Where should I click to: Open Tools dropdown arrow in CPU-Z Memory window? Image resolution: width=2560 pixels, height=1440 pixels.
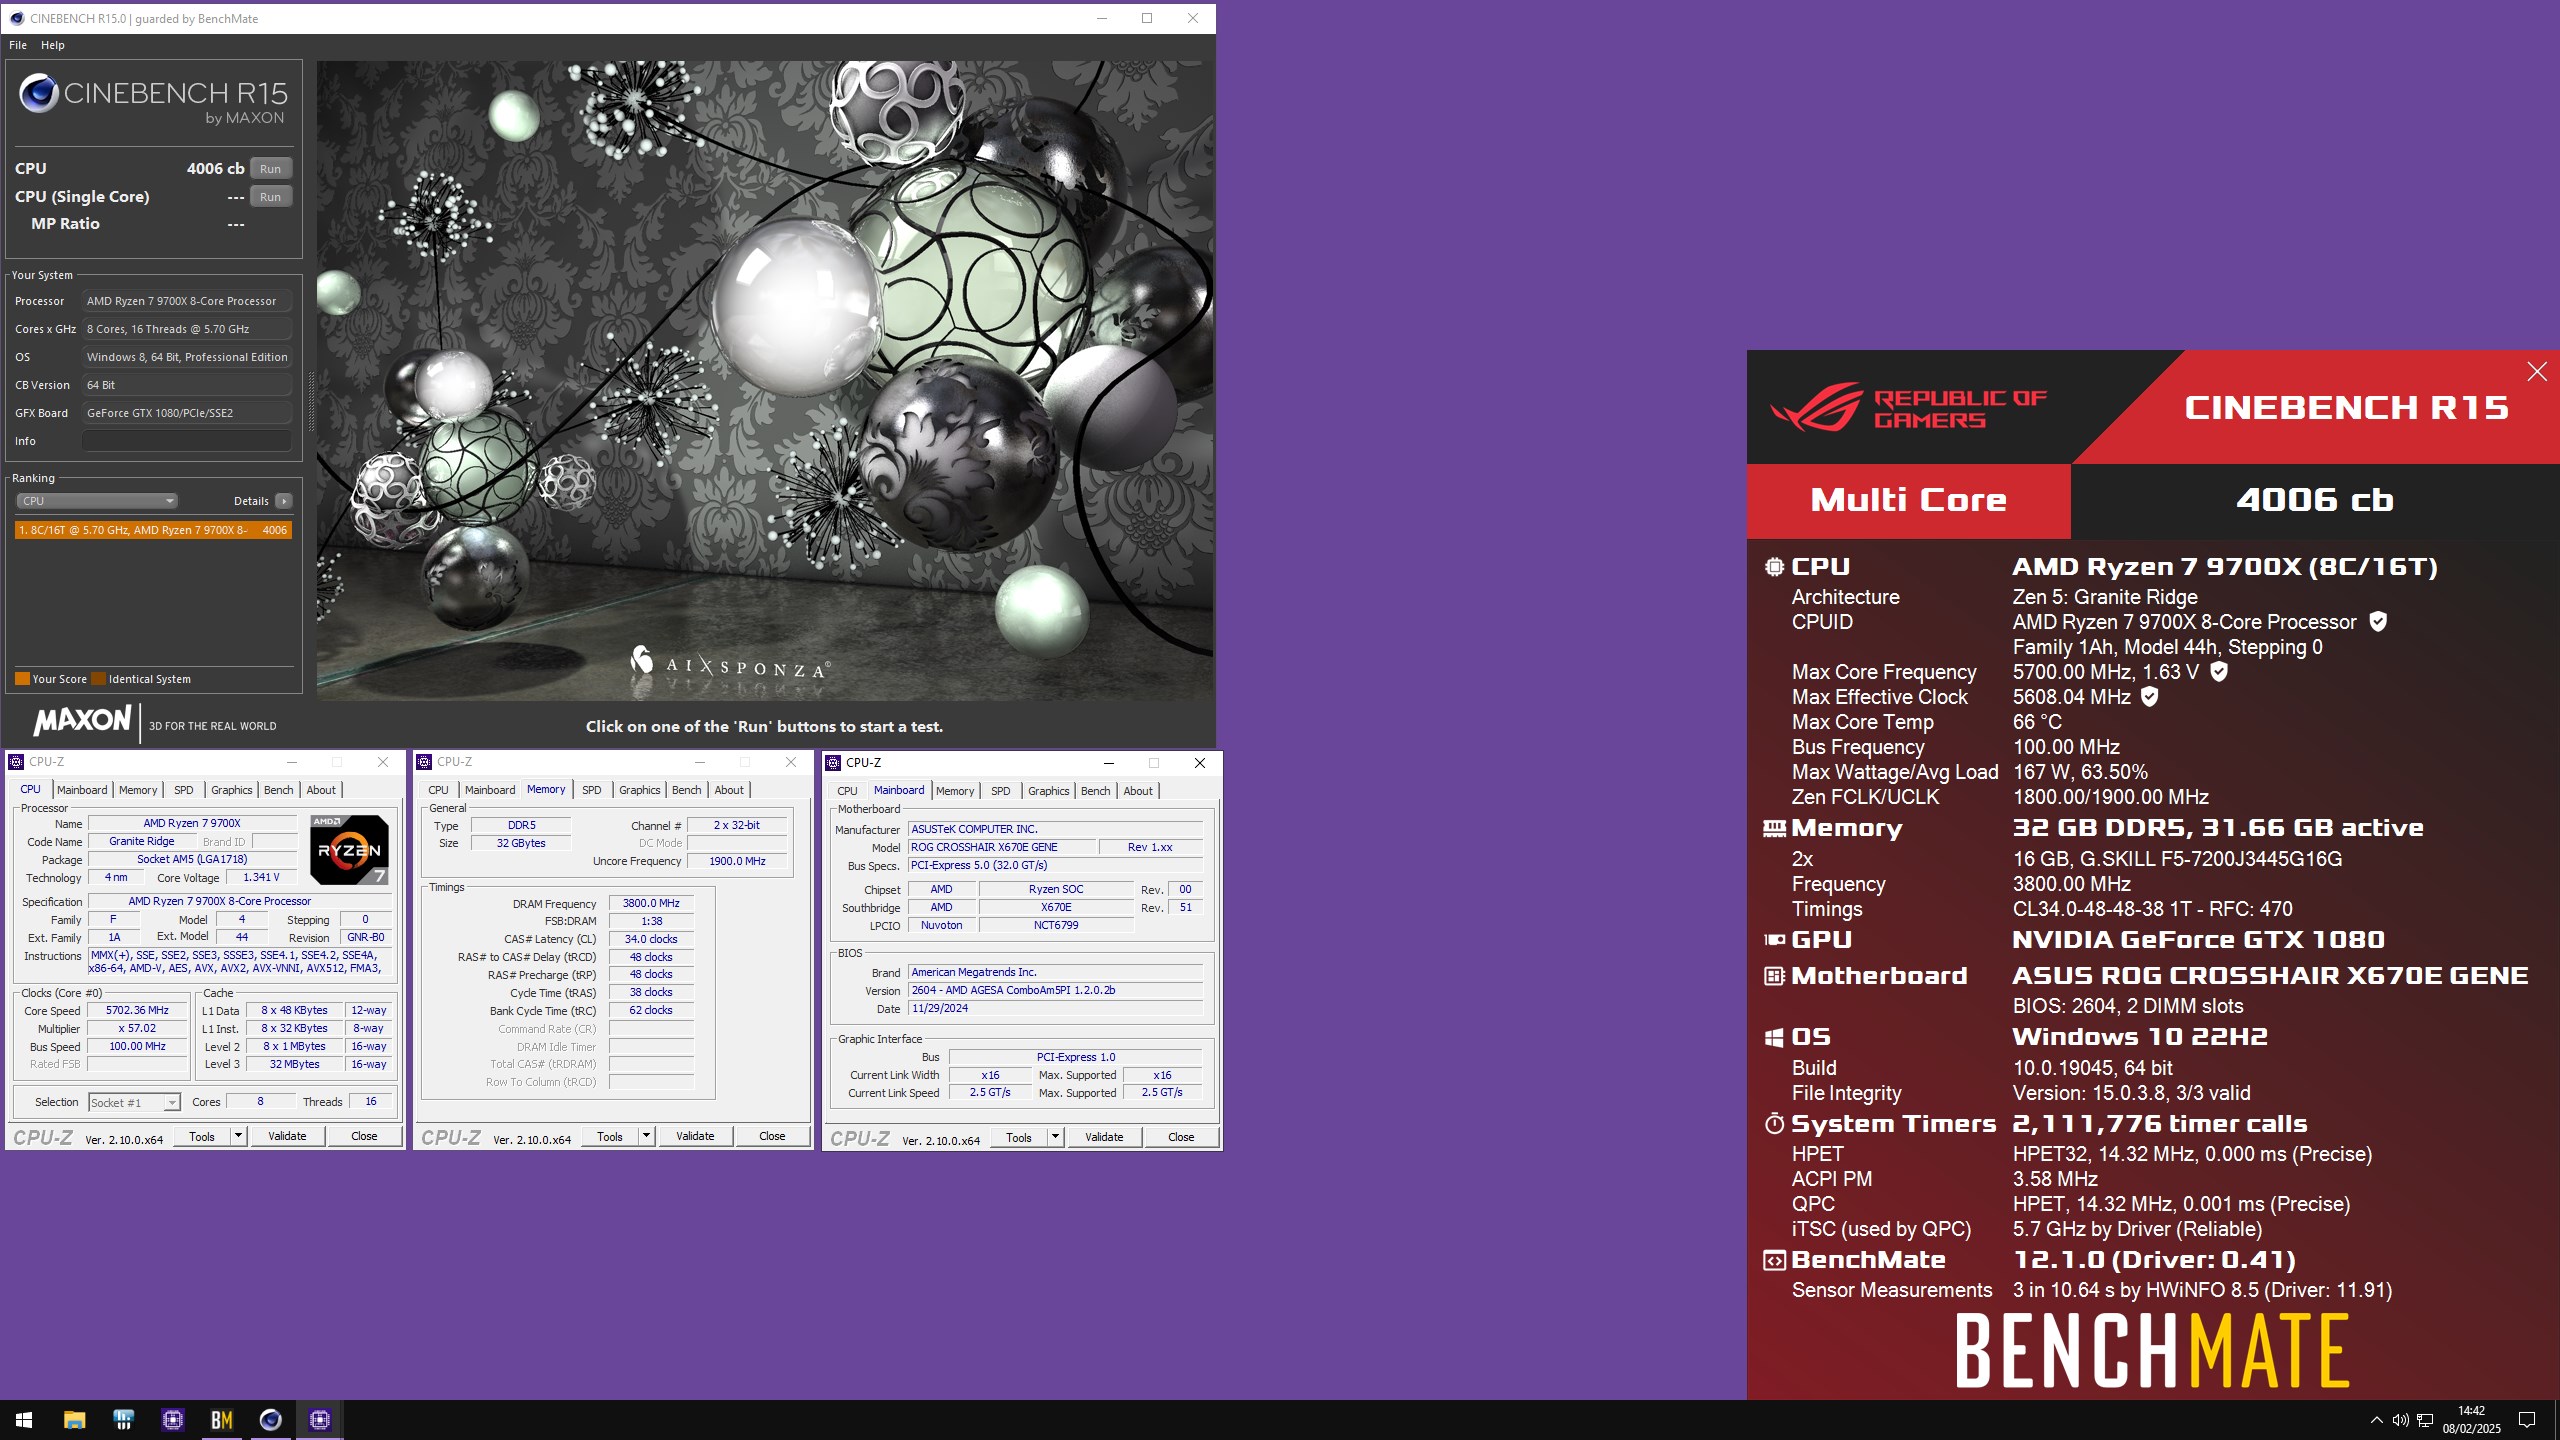[x=646, y=1136]
